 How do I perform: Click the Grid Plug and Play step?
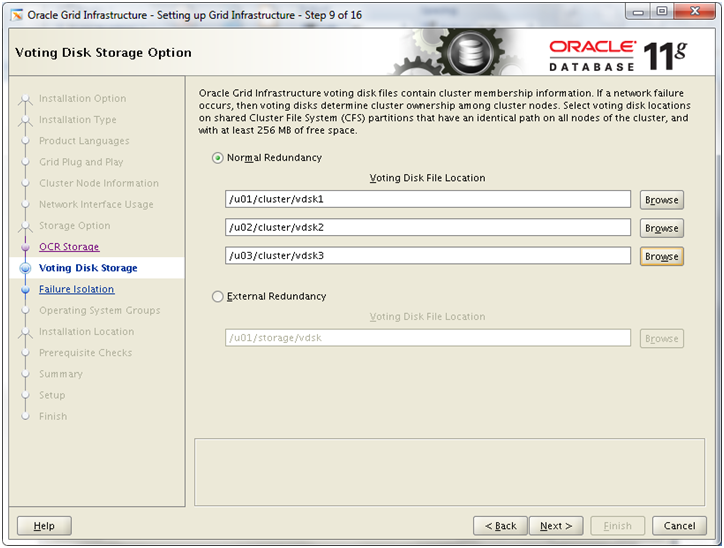[81, 162]
